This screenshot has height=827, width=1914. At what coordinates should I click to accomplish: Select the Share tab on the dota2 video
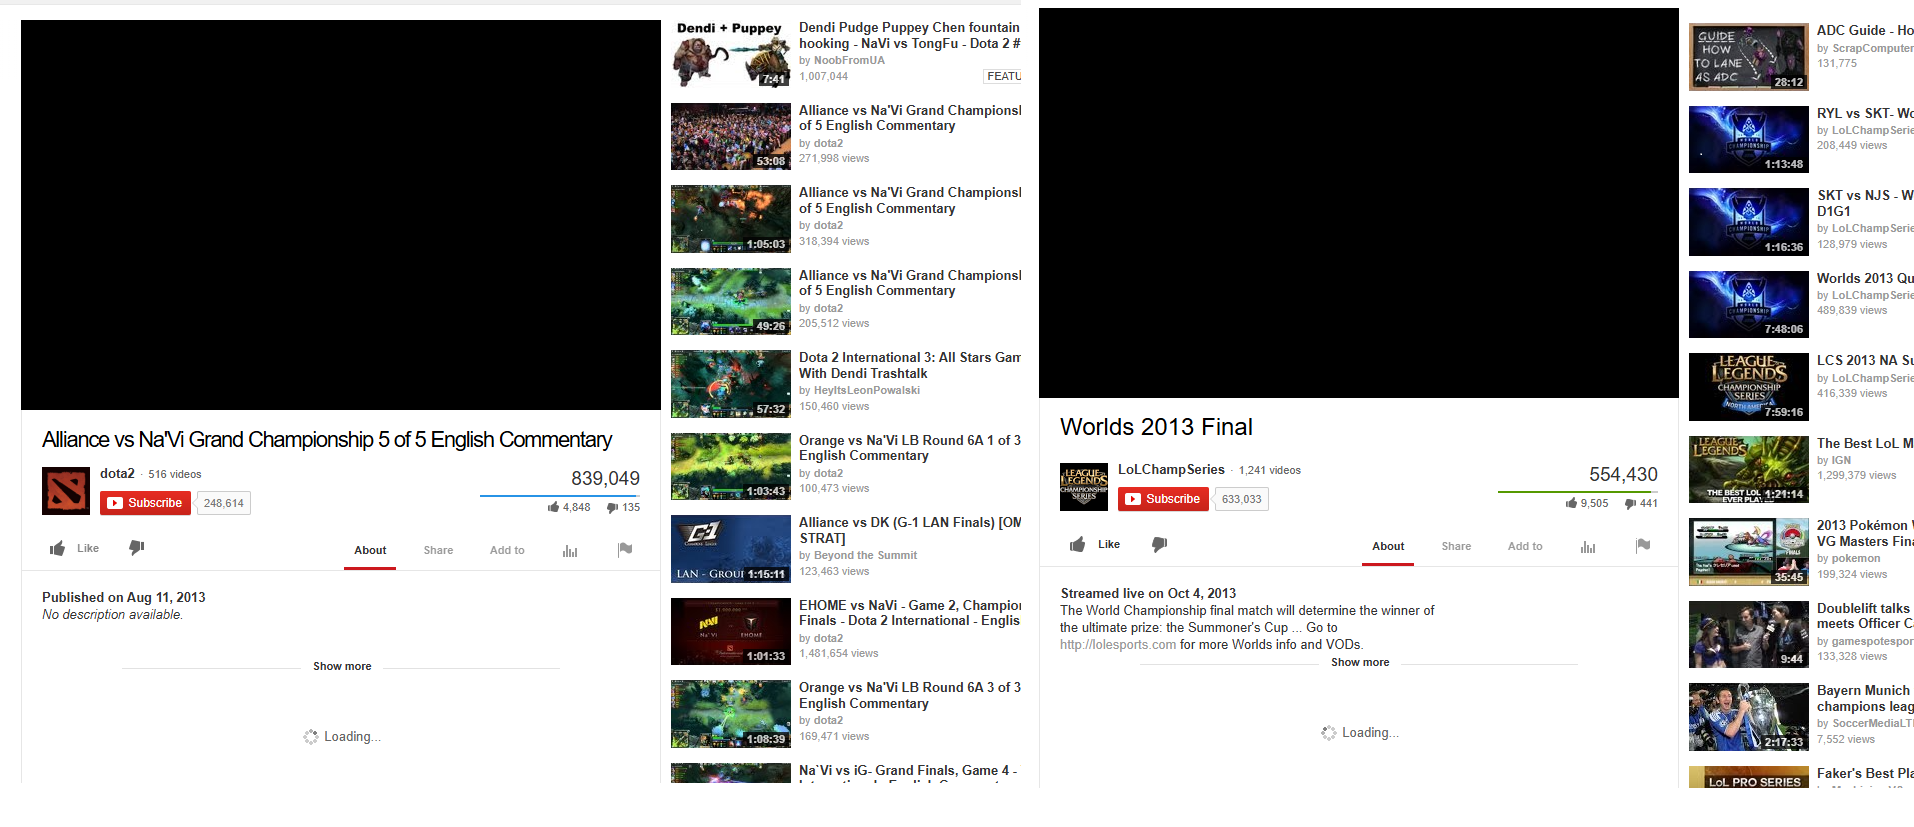pyautogui.click(x=438, y=550)
